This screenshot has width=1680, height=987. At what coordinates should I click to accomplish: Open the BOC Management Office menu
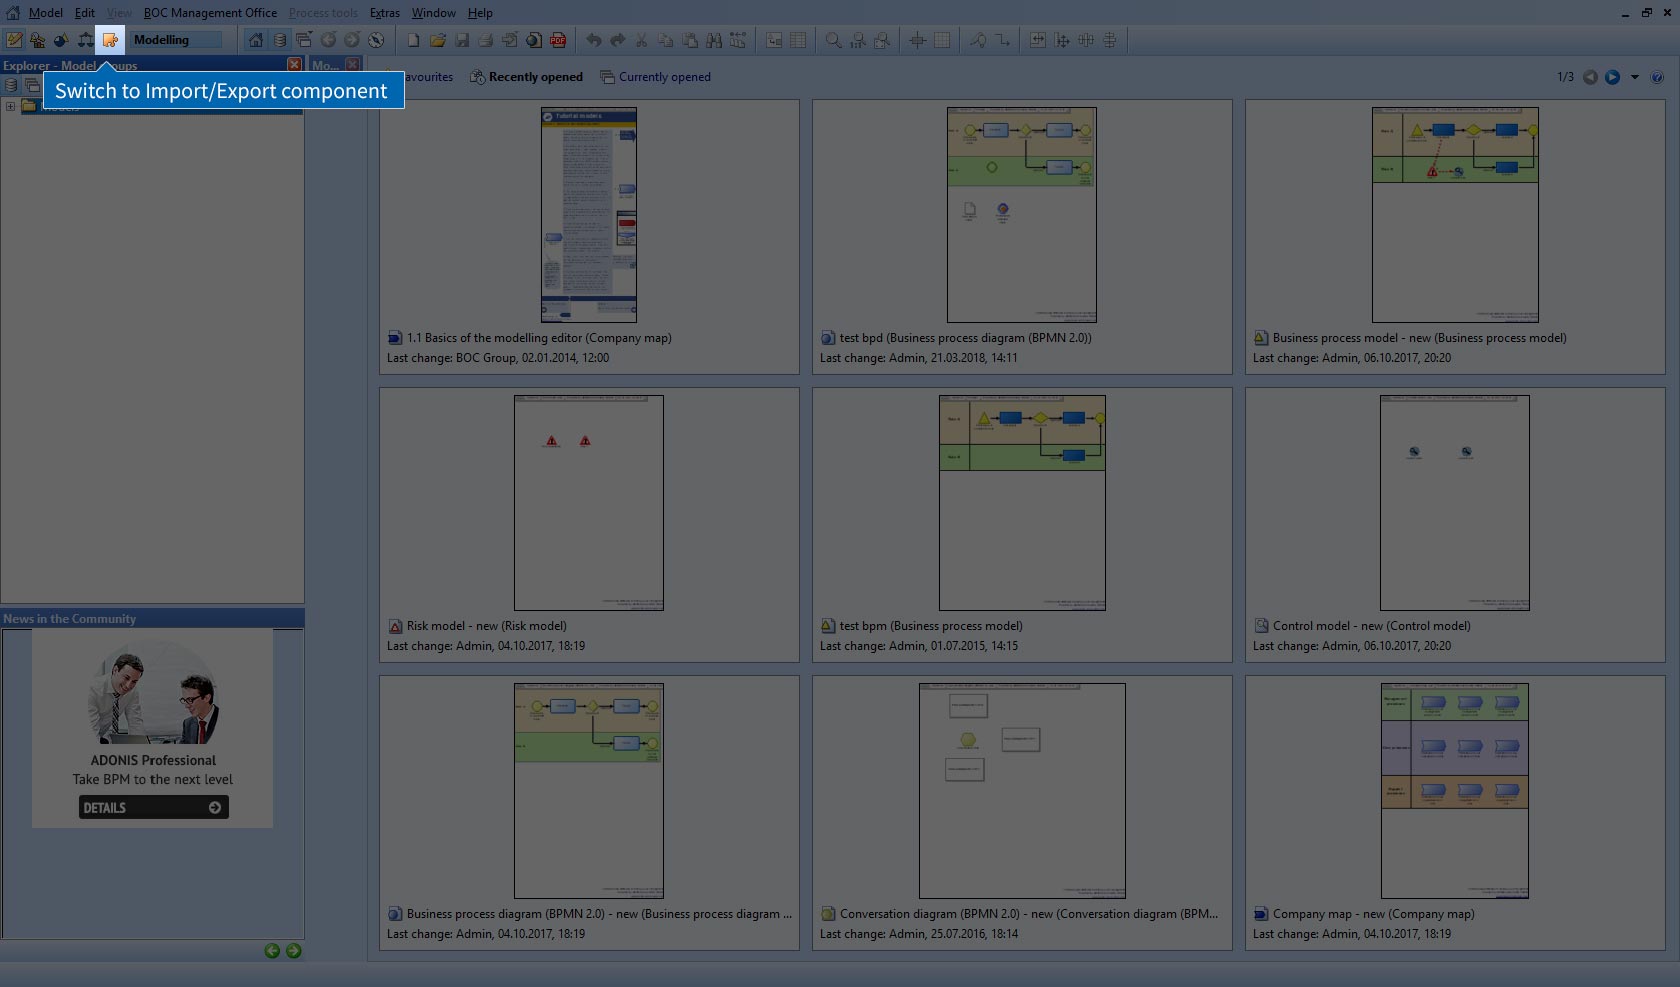[210, 13]
